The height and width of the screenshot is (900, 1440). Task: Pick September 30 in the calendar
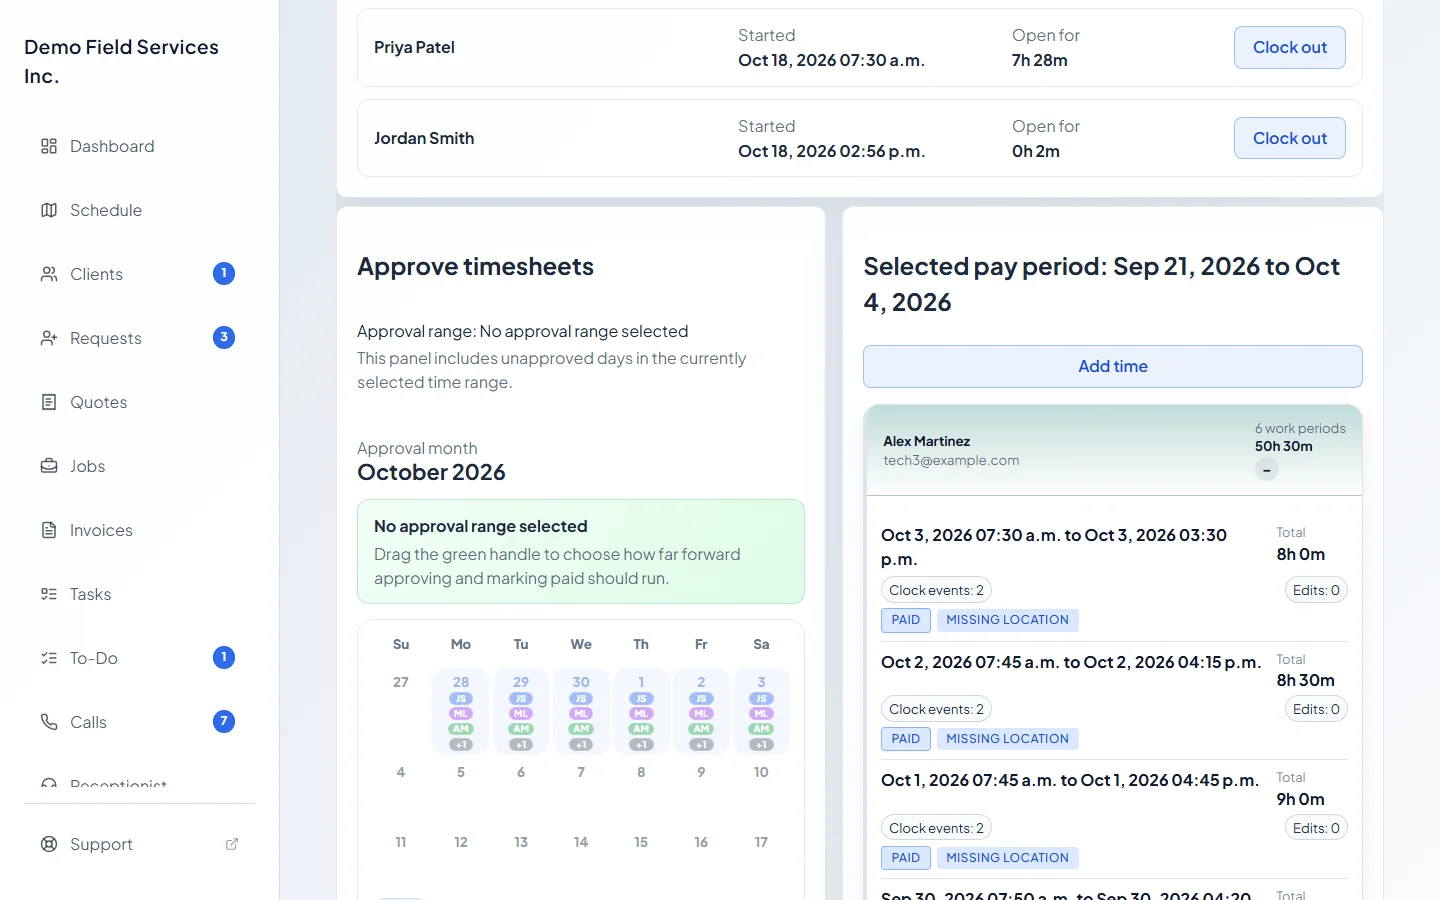coord(581,711)
